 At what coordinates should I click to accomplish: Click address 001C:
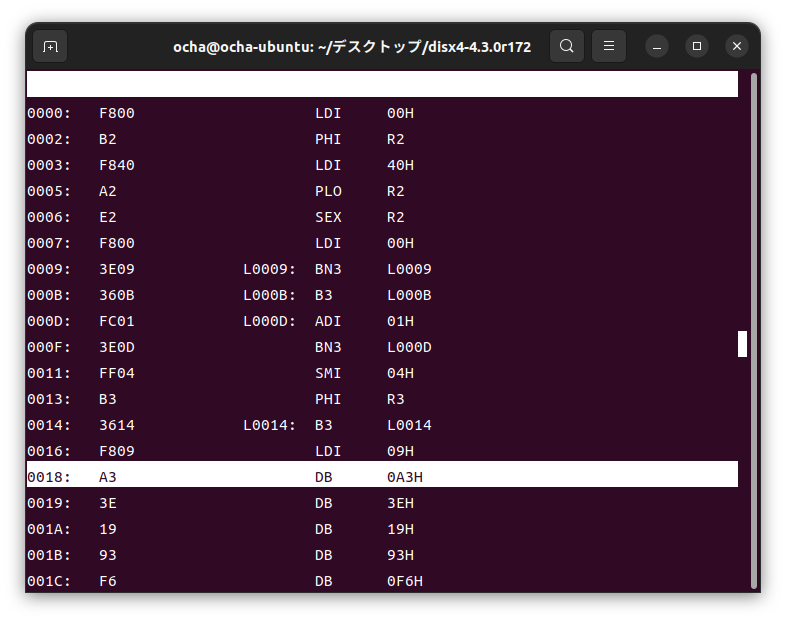pos(49,581)
